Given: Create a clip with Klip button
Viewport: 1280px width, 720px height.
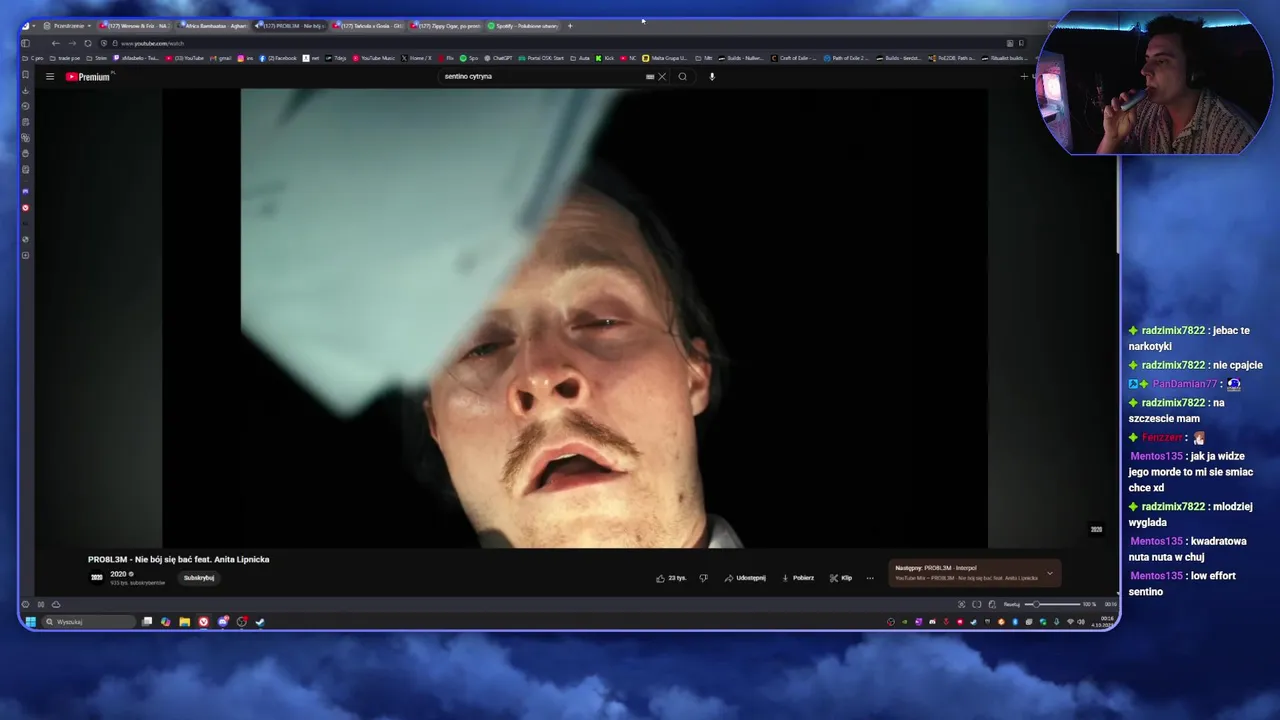Looking at the screenshot, I should pyautogui.click(x=841, y=578).
